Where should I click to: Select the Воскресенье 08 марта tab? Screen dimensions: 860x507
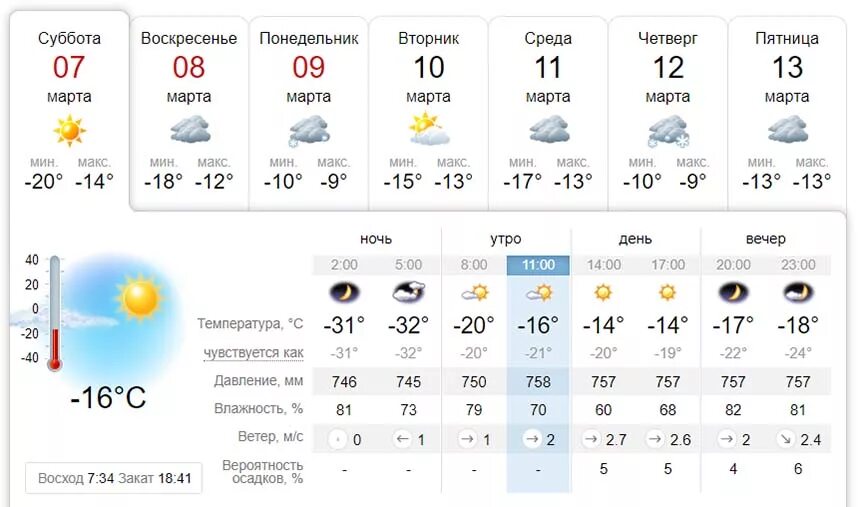pyautogui.click(x=189, y=112)
